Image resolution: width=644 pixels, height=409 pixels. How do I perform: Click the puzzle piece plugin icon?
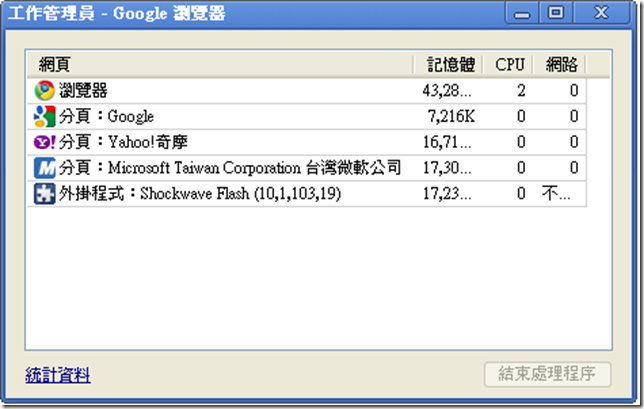pyautogui.click(x=44, y=193)
